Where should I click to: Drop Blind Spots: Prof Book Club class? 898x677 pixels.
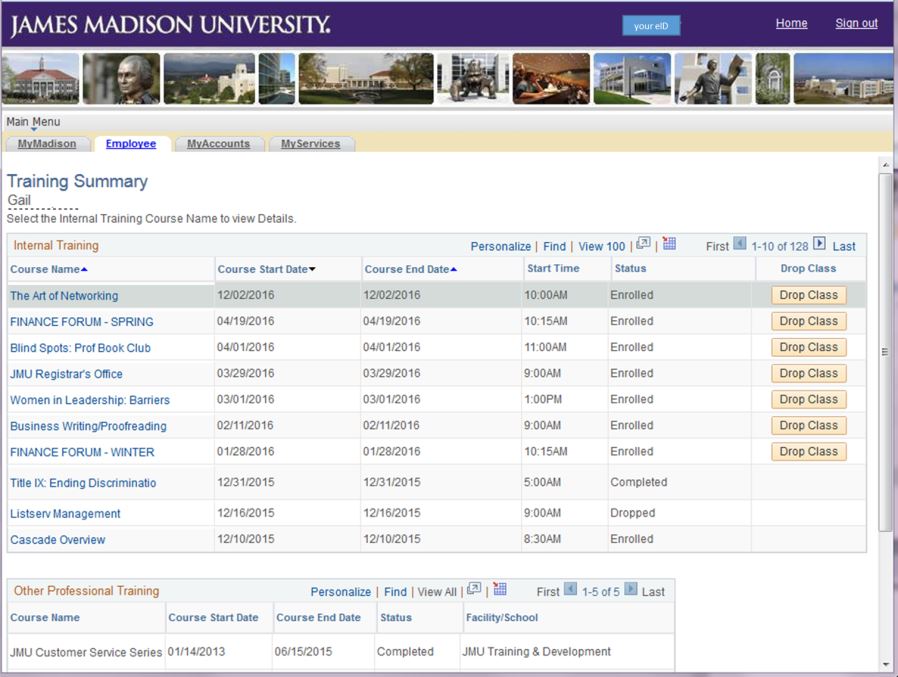point(808,347)
